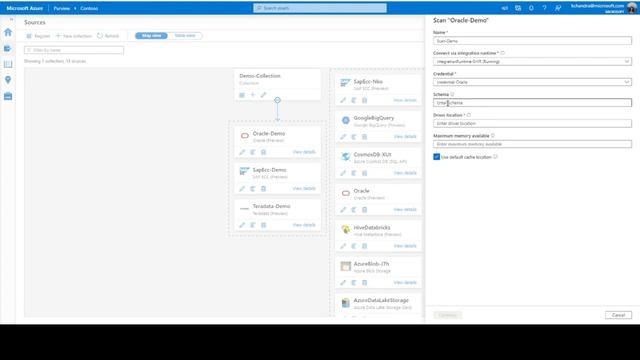Select the SapEcc-Nbo source card title

368,82
